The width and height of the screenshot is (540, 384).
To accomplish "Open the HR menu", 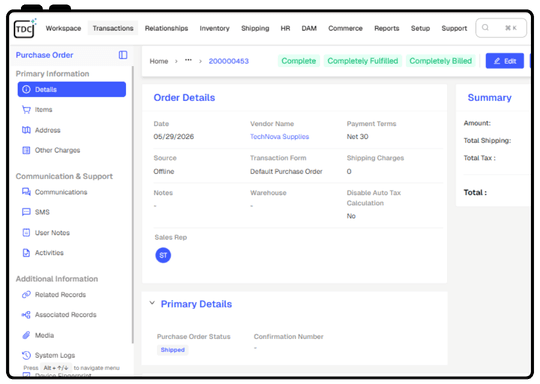I will coord(285,28).
